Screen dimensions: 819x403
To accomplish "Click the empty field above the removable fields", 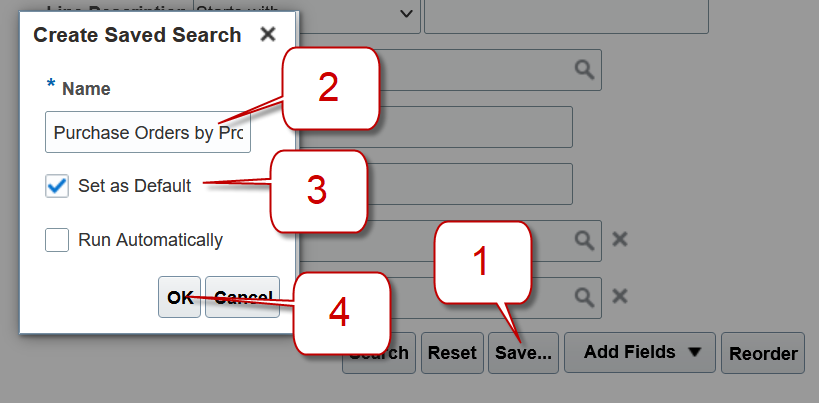I will 480,184.
